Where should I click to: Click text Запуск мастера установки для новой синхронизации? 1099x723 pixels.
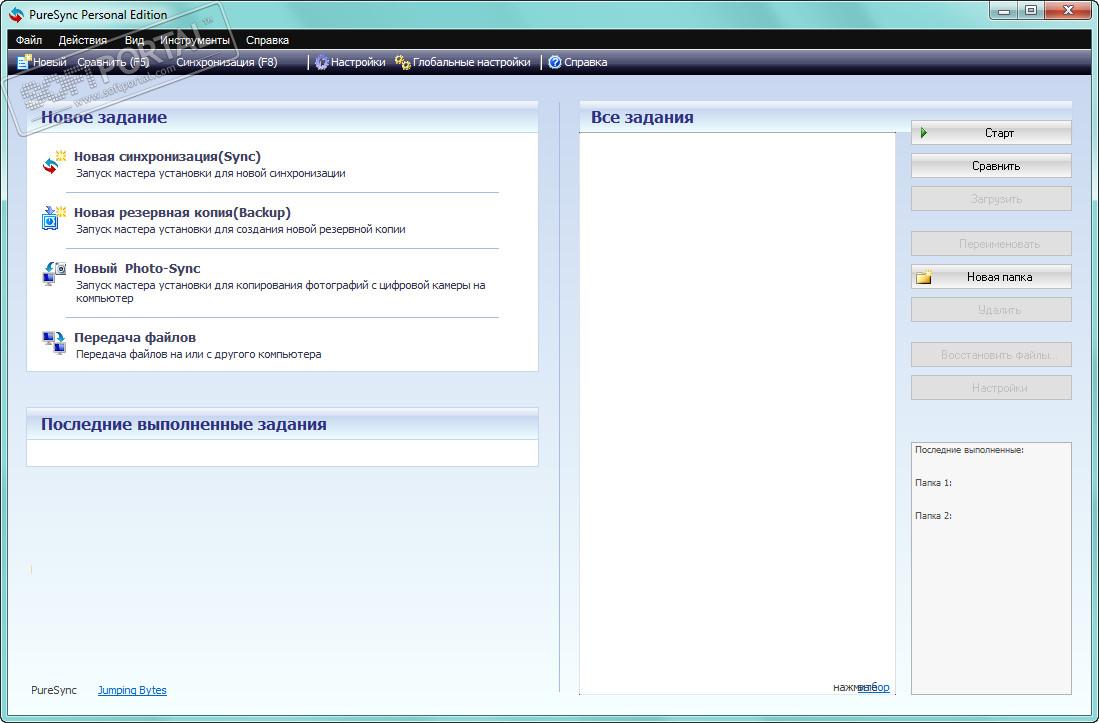point(211,173)
